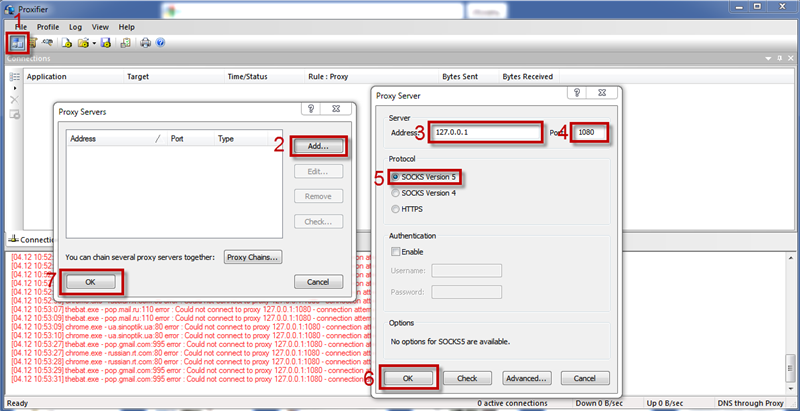Open the Profile menu
800x411 pixels.
coord(48,27)
